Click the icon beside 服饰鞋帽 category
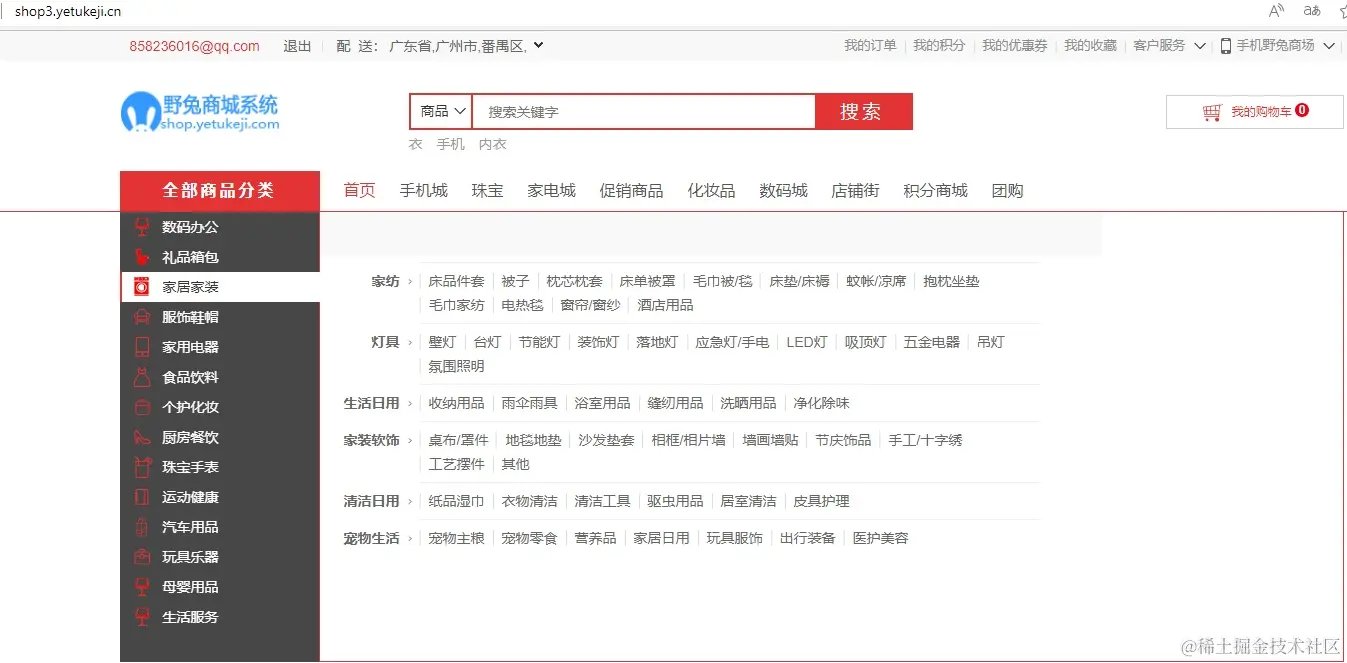 coord(142,317)
